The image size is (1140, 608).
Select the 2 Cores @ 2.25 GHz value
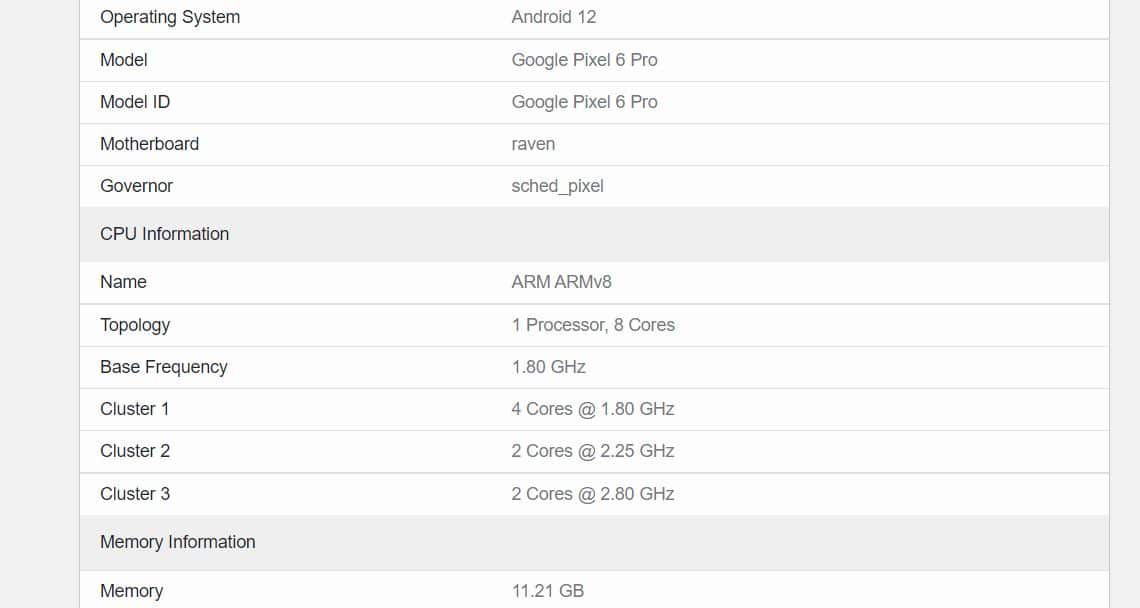pyautogui.click(x=593, y=451)
